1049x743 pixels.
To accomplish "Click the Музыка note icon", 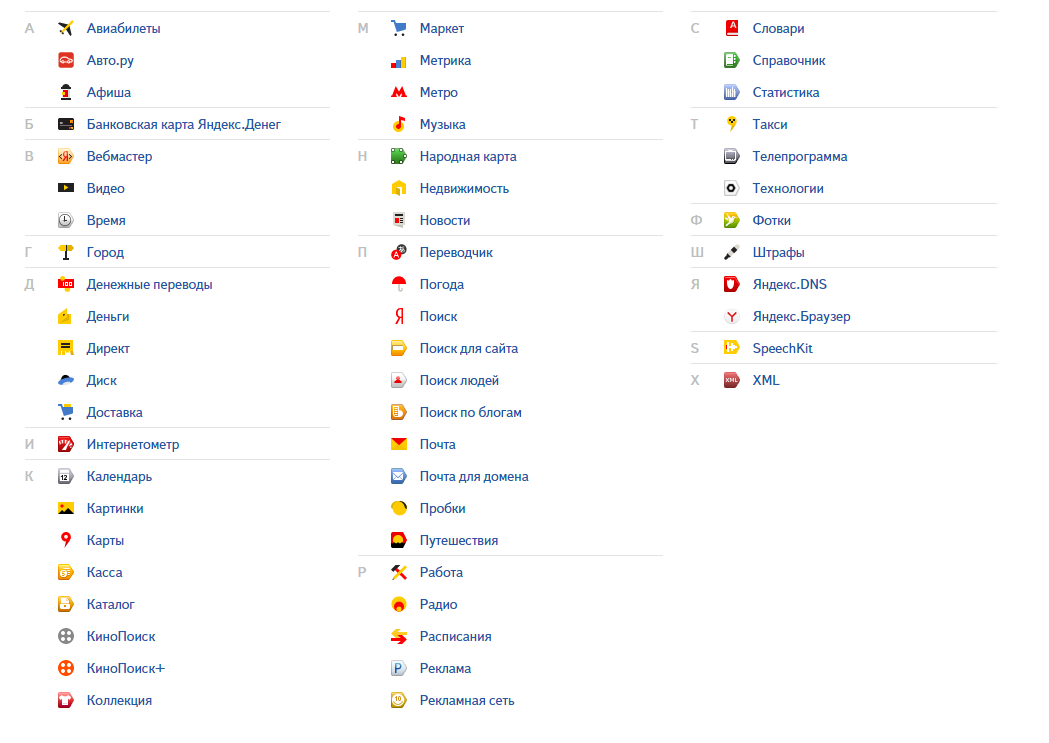I will [x=399, y=124].
